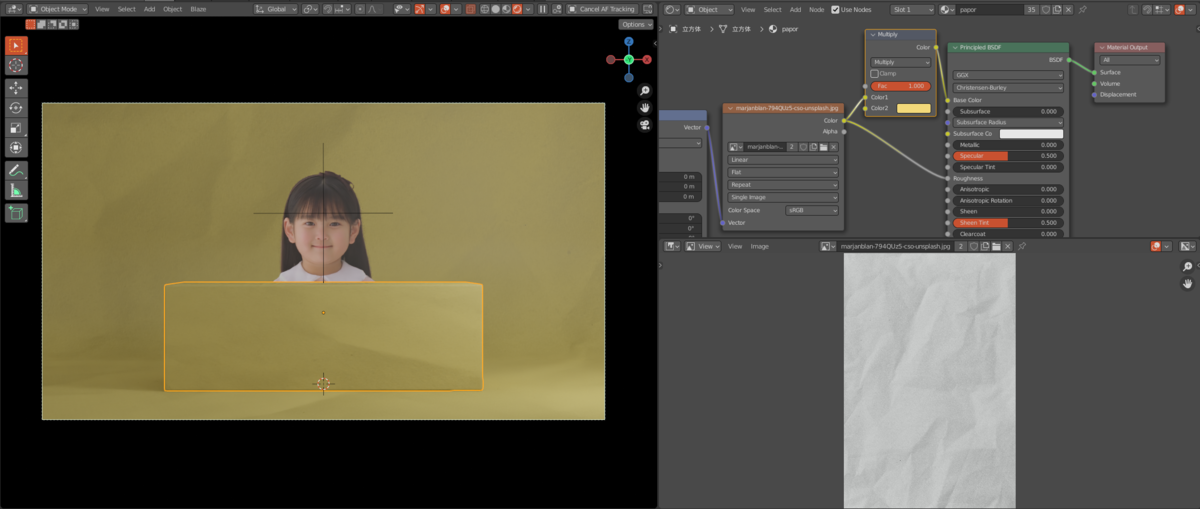
Task: Select the Transform tool in viewport toolbar
Action: click(x=16, y=147)
